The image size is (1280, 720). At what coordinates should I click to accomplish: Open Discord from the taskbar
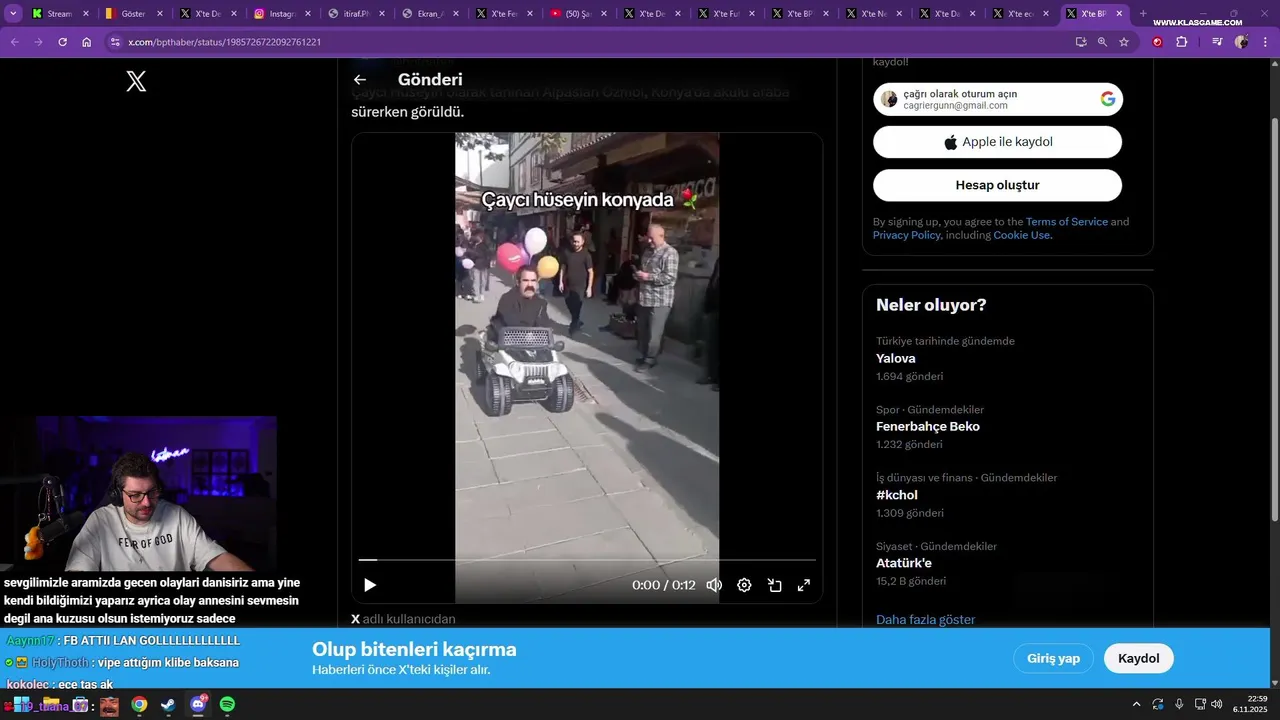coord(198,705)
